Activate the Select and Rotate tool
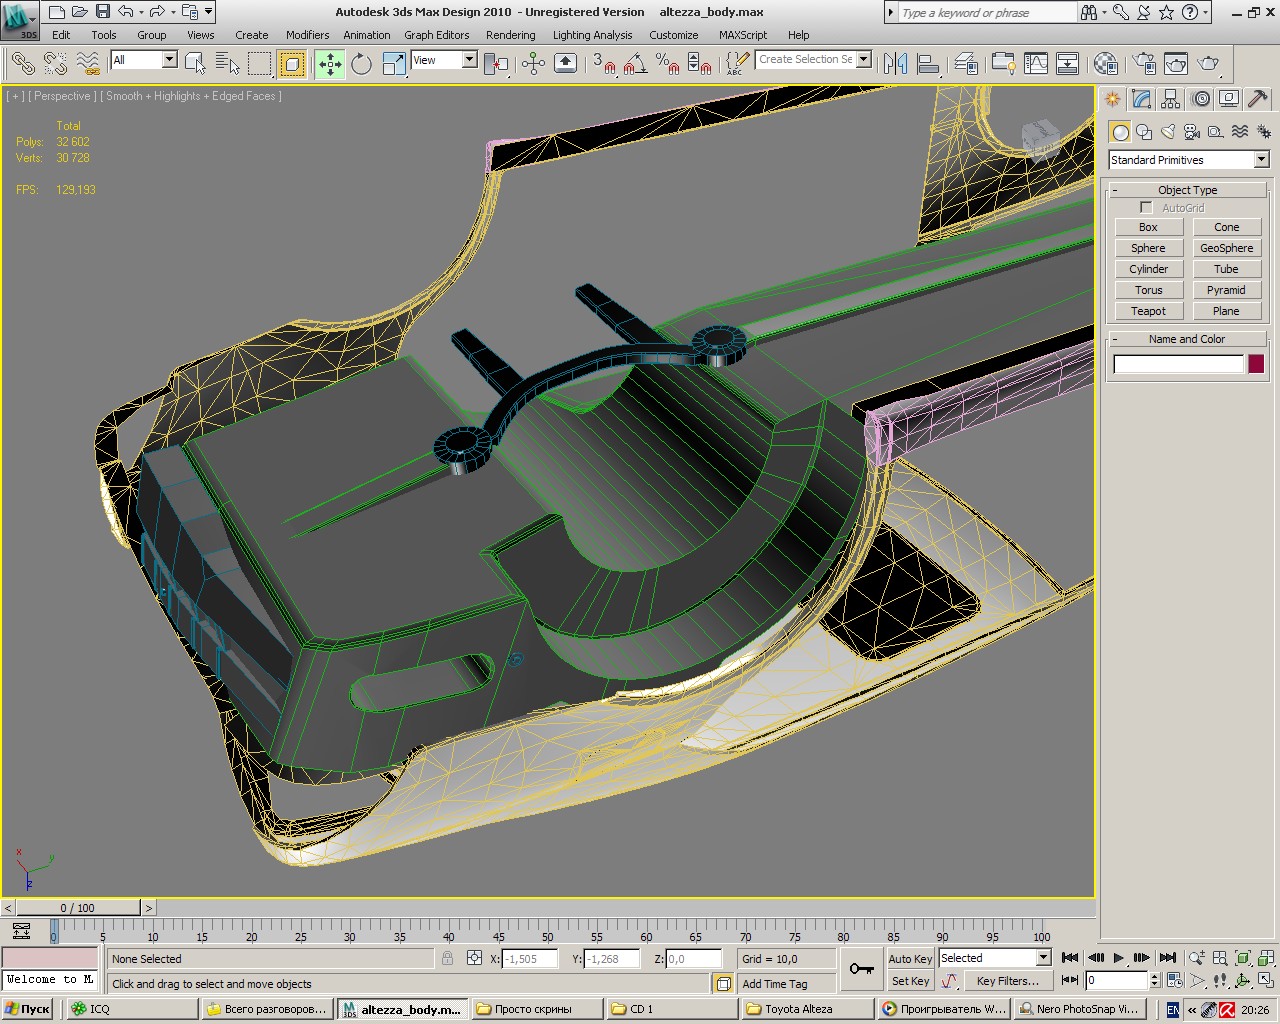Viewport: 1280px width, 1024px height. [x=361, y=64]
